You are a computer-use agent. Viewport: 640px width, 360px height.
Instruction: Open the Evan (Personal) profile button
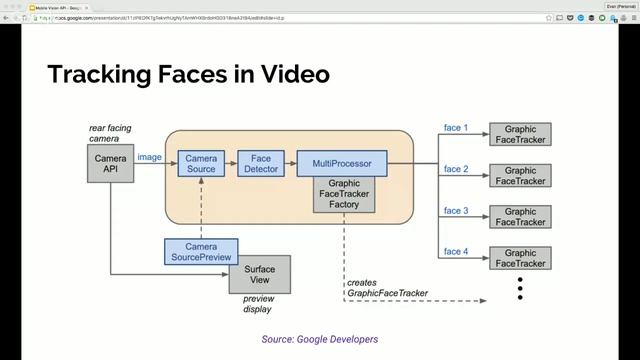[x=620, y=7]
